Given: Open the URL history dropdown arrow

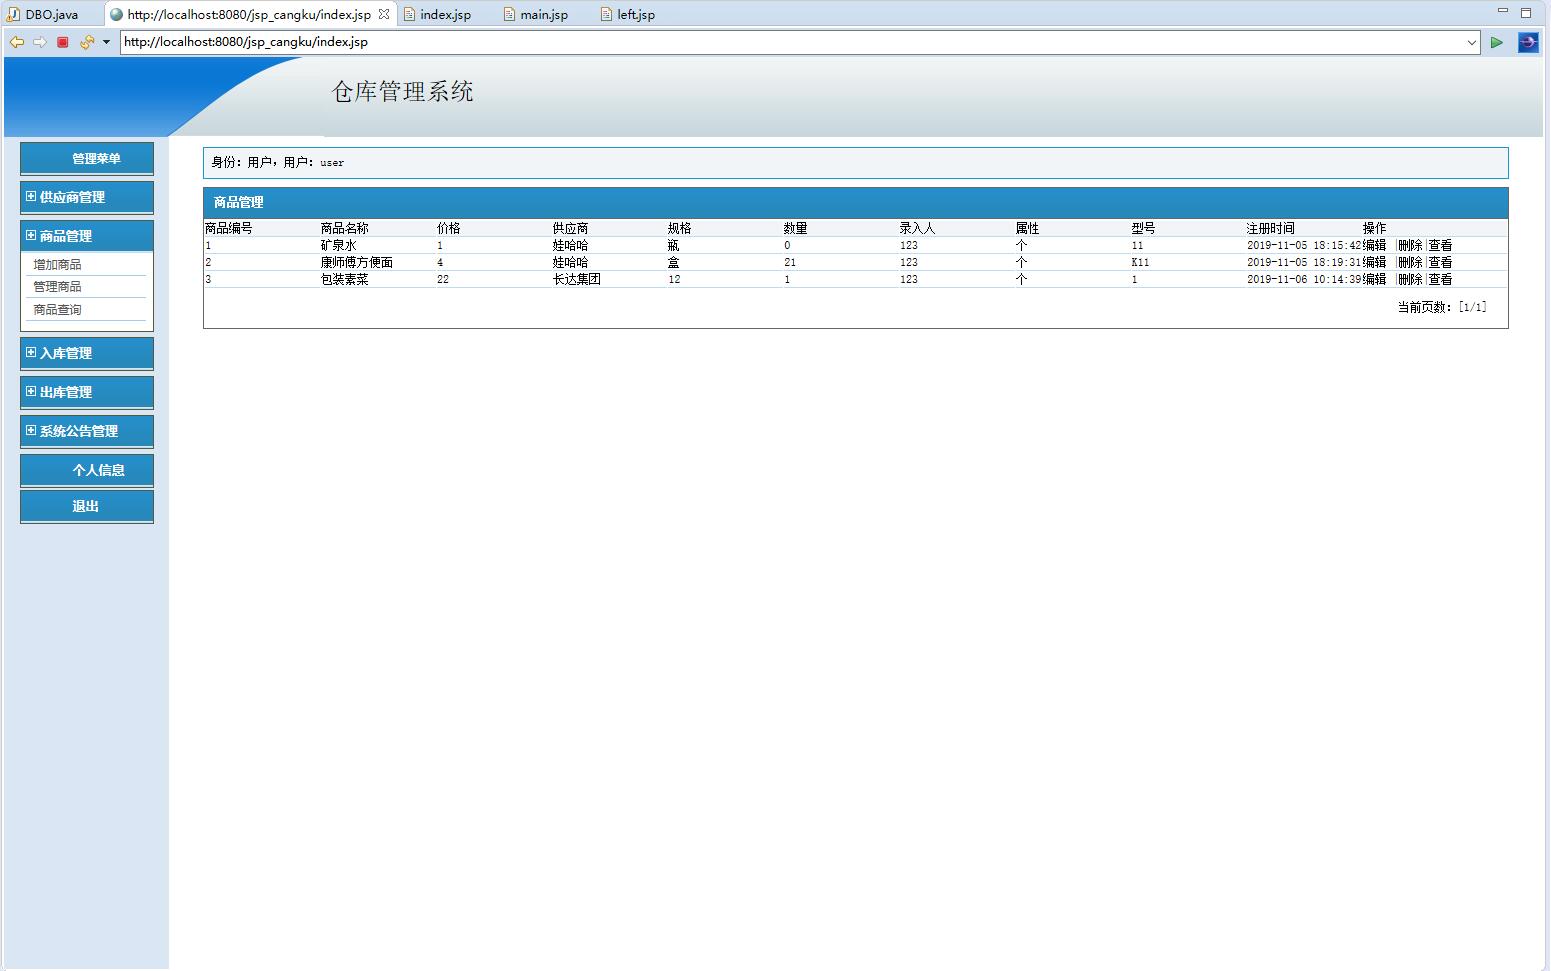Looking at the screenshot, I should pos(1472,42).
